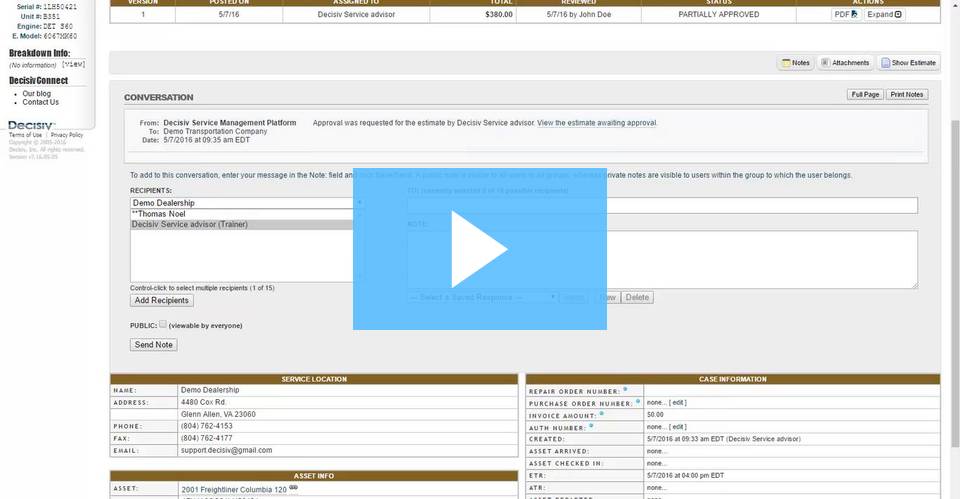Click the Decisiv logo

click(31, 125)
